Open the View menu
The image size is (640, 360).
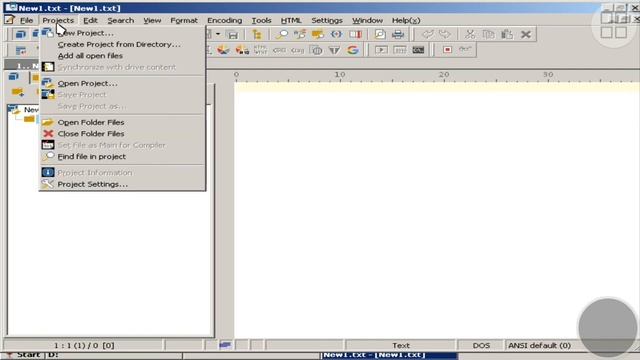[152, 20]
